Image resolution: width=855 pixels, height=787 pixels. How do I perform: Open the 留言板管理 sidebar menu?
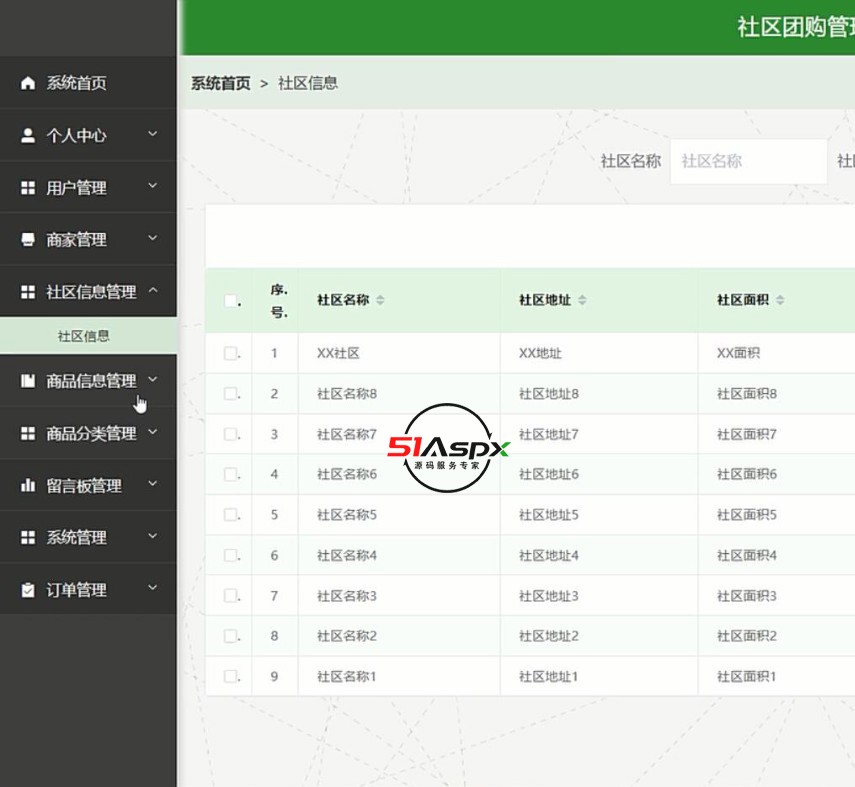[88, 485]
